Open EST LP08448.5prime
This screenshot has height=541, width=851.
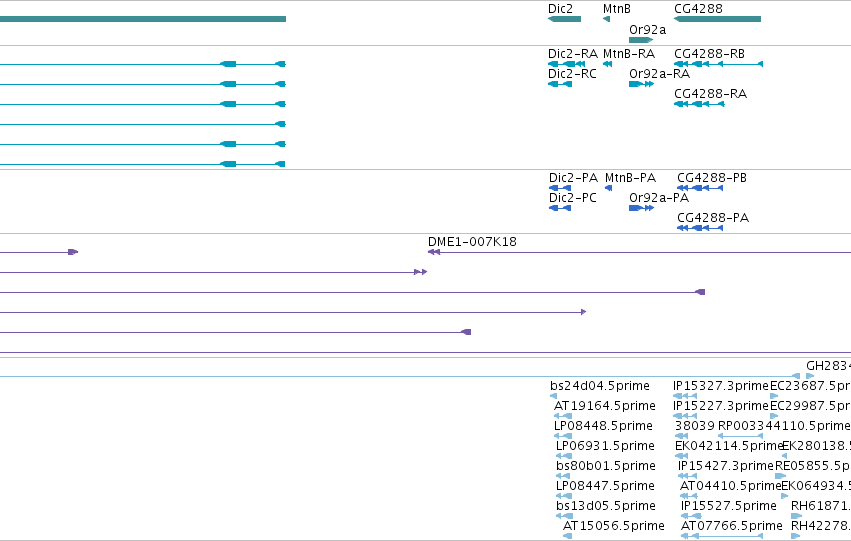(x=603, y=426)
